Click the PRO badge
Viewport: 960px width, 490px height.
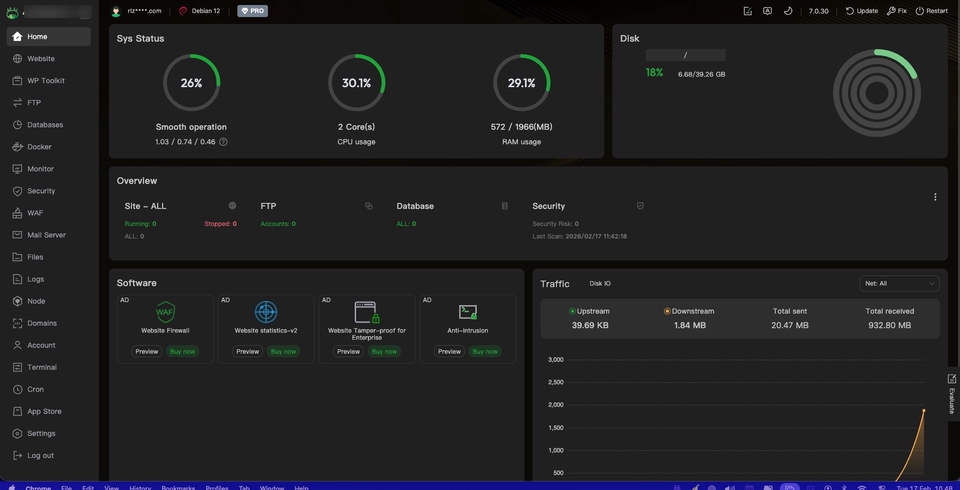click(x=252, y=11)
